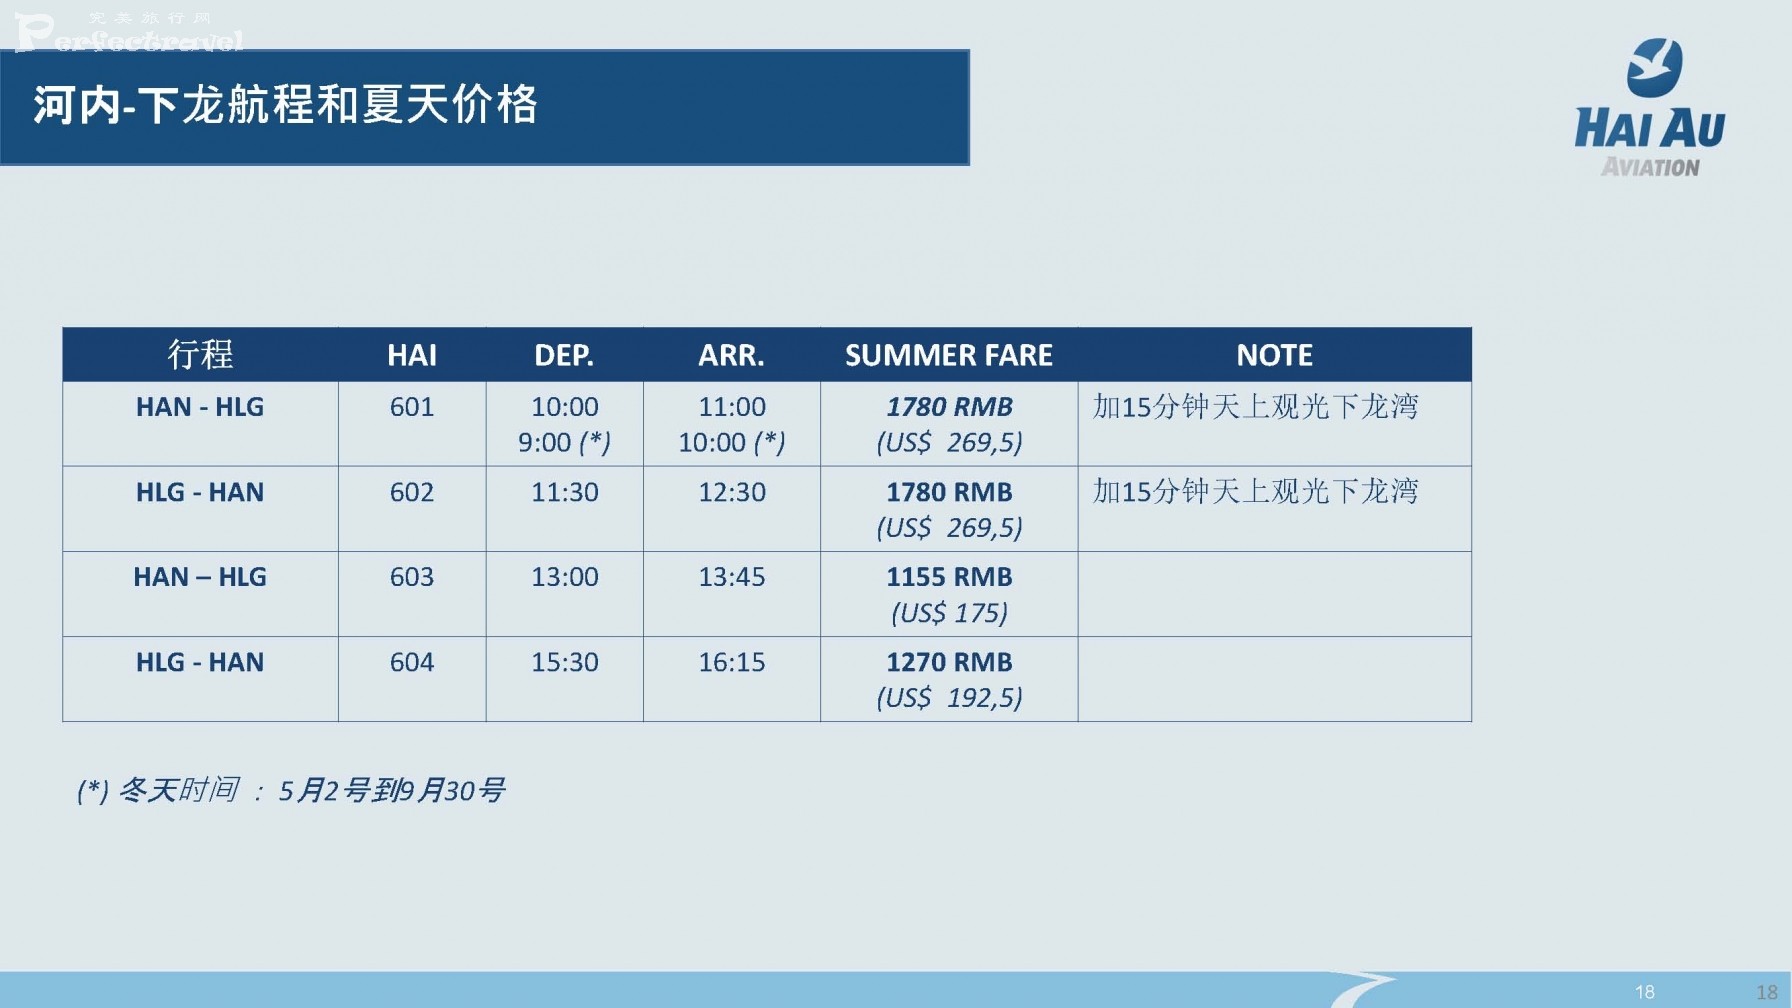Click the first row note about 下龙湾
1792x1008 pixels.
(x=1255, y=406)
